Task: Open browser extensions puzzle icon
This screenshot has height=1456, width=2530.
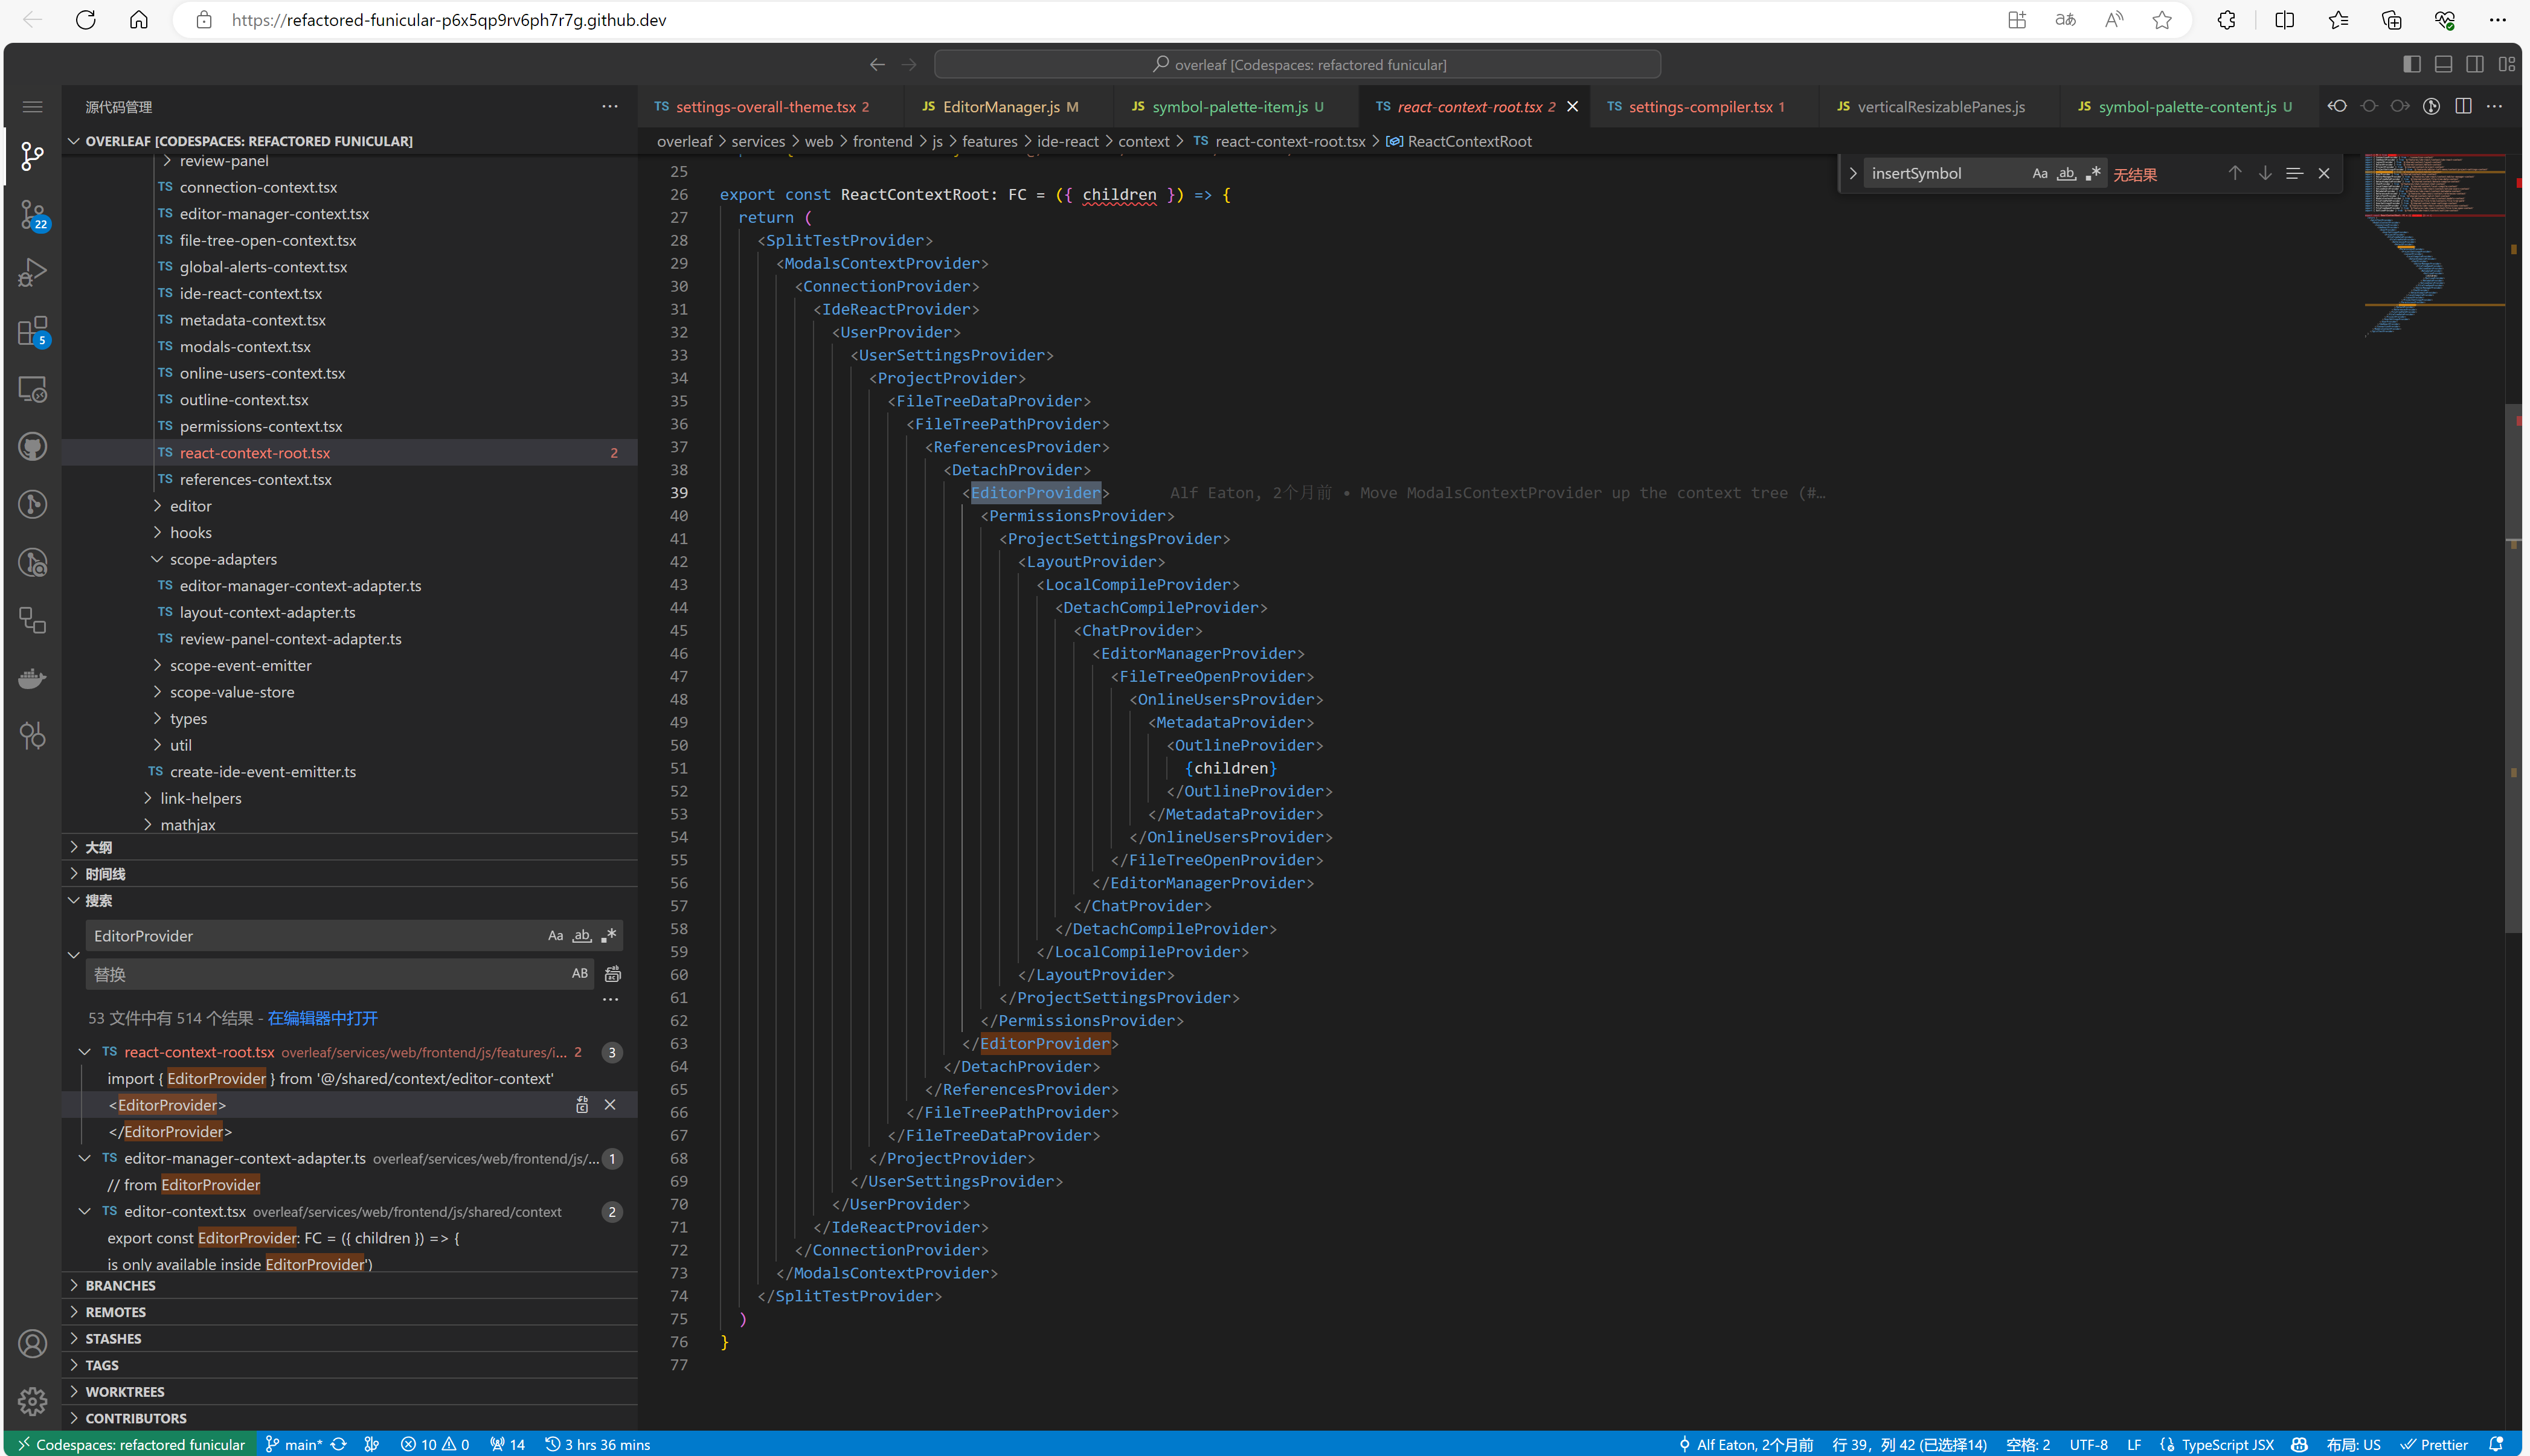Action: pos(2226,20)
